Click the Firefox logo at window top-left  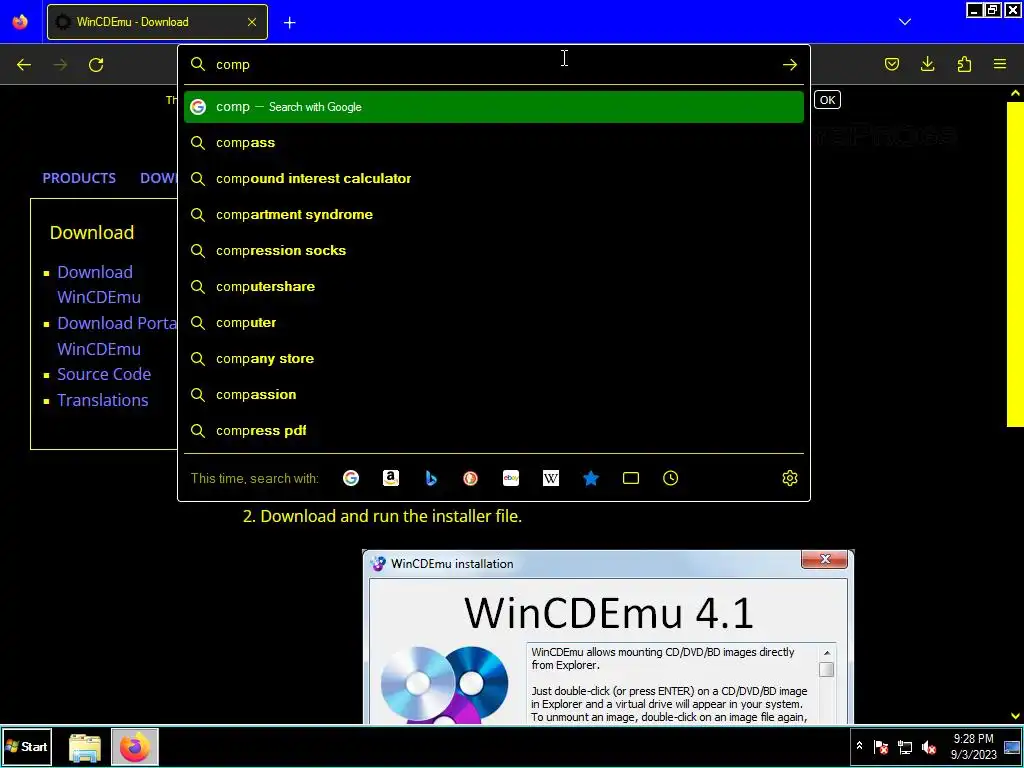coord(20,22)
